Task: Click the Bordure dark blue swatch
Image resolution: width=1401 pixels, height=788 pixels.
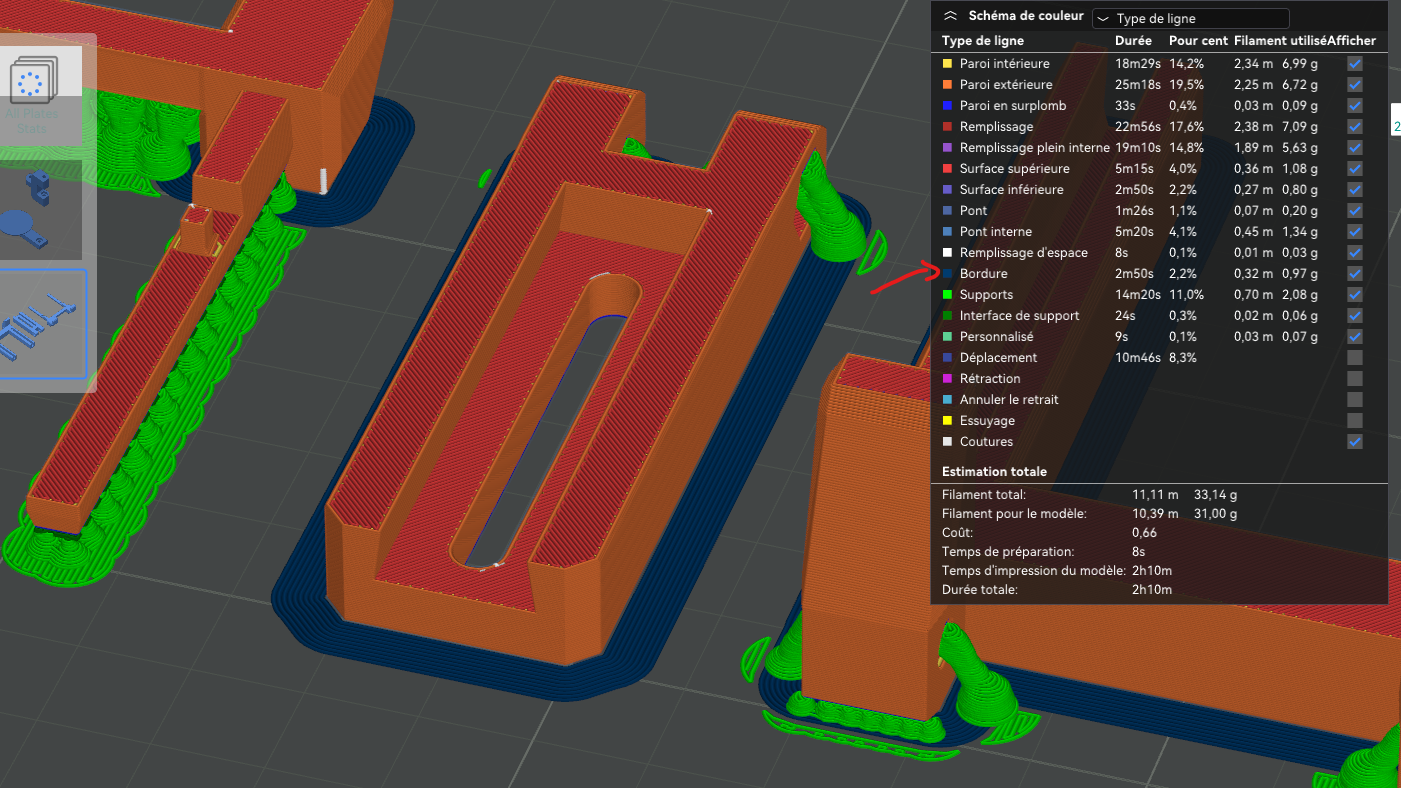Action: click(x=948, y=273)
